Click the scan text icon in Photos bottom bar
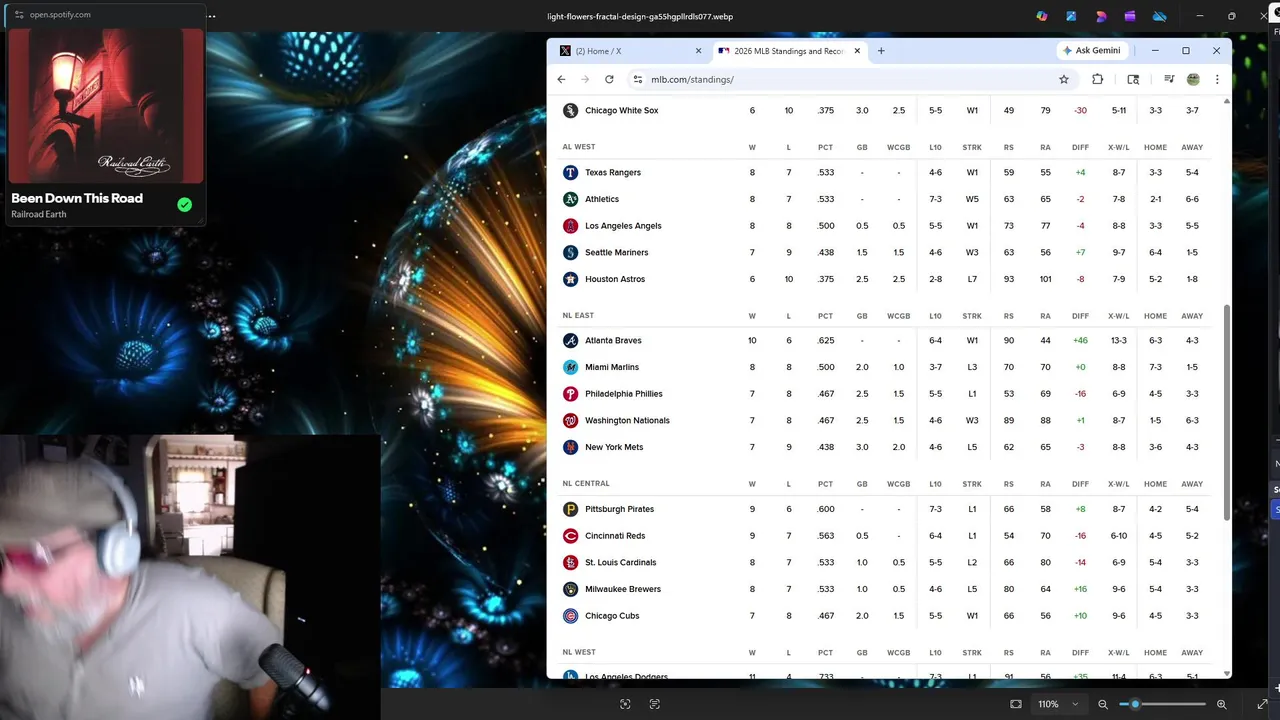Screen dimensions: 1280x720 click(655, 704)
